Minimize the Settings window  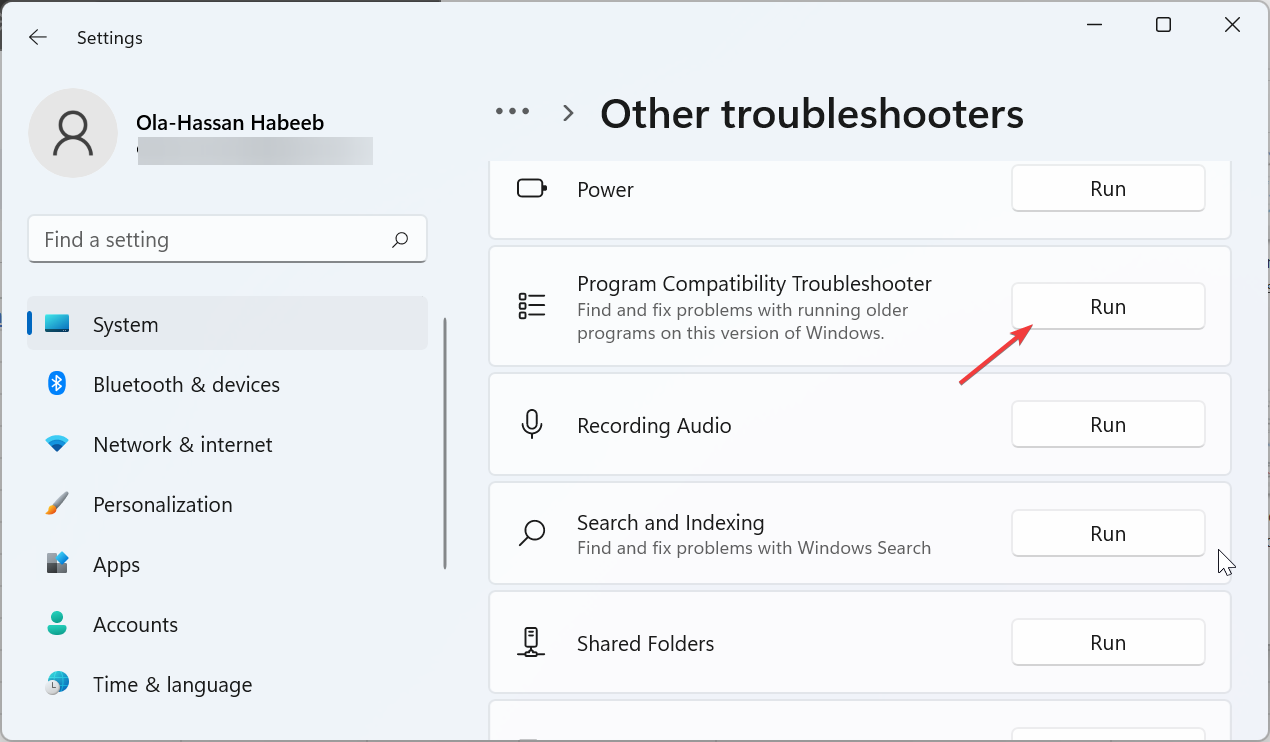pyautogui.click(x=1094, y=25)
